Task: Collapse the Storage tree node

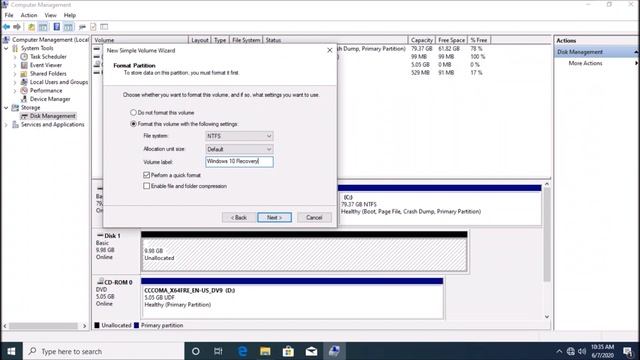Action: point(6,108)
